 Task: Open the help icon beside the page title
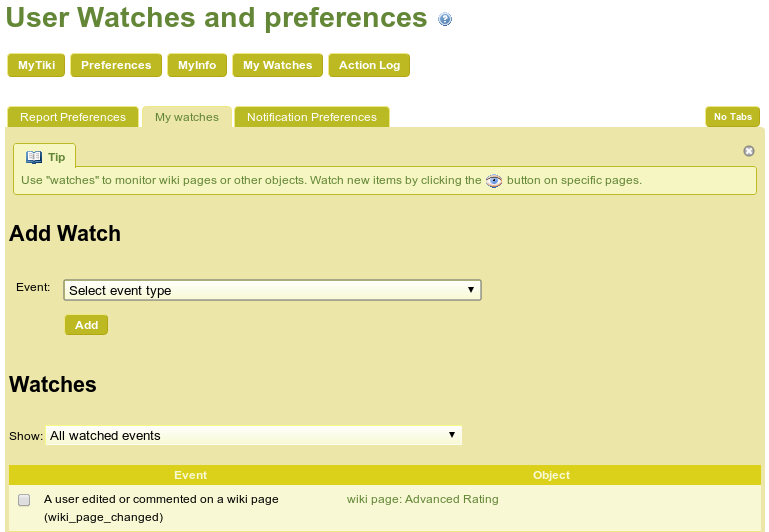tap(445, 20)
